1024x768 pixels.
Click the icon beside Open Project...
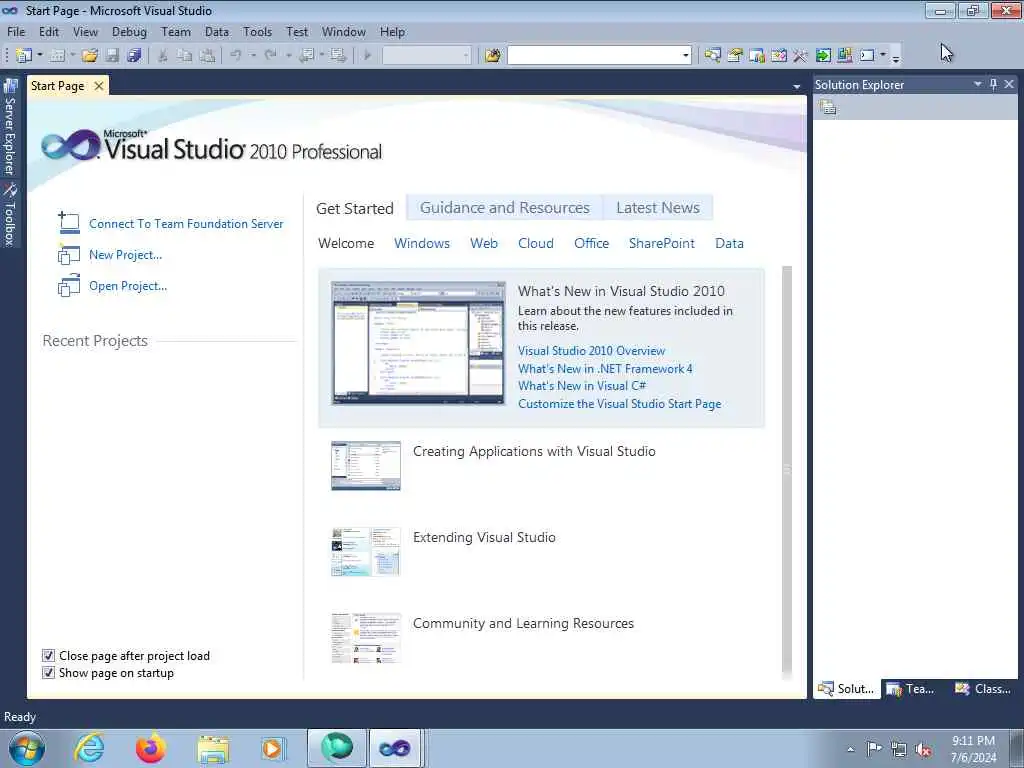[x=69, y=285]
